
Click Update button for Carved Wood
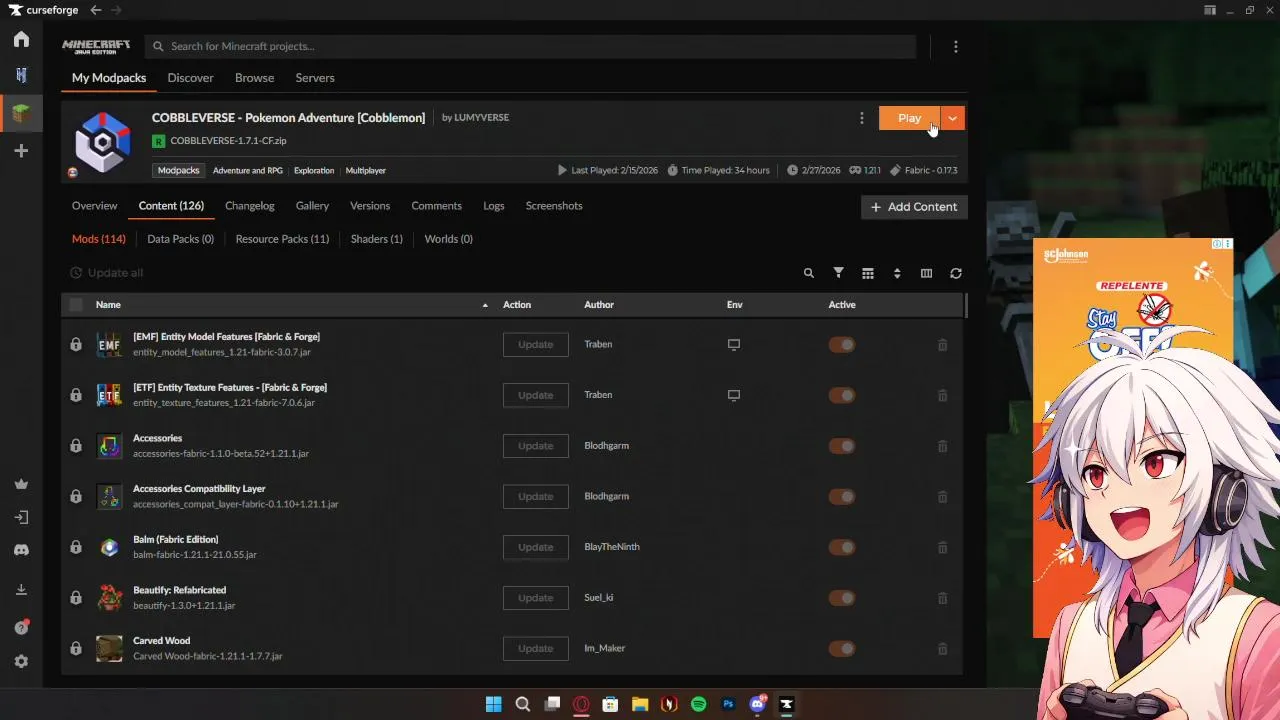(x=535, y=649)
